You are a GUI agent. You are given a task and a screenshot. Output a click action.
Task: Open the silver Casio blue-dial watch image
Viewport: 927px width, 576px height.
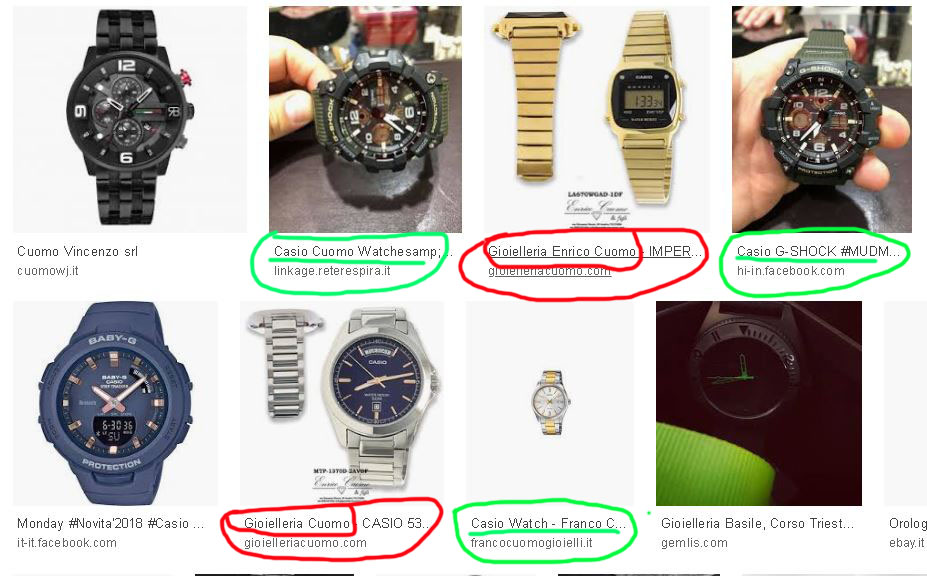click(x=342, y=403)
